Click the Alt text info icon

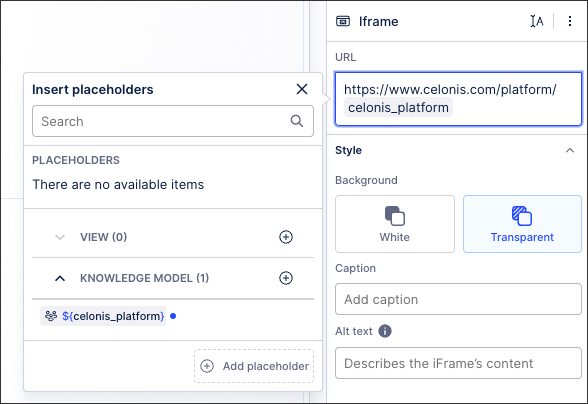(385, 331)
